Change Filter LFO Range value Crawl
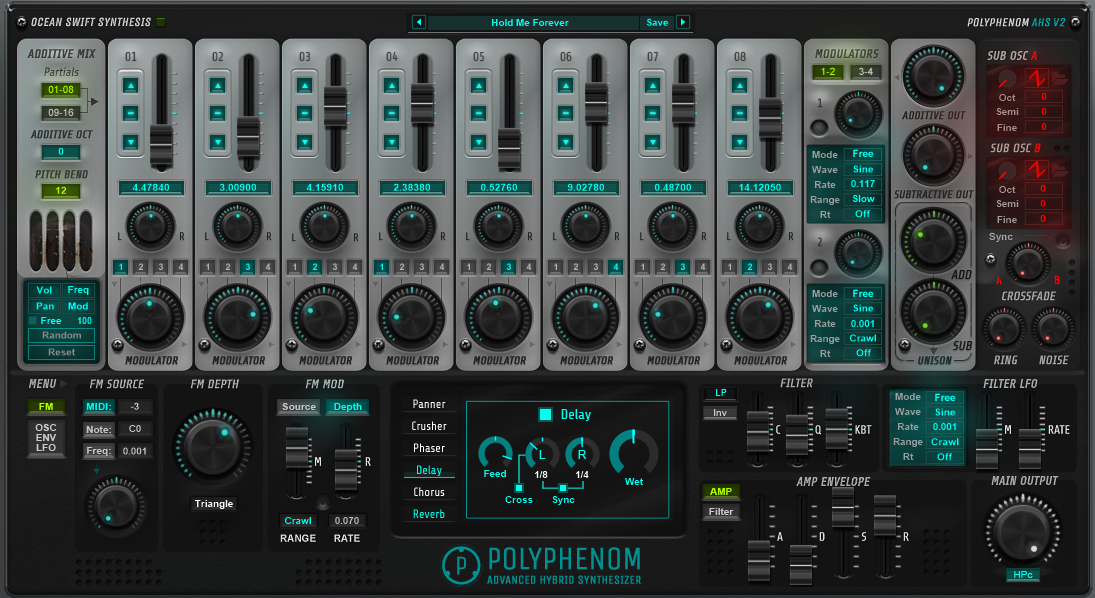 tap(945, 442)
